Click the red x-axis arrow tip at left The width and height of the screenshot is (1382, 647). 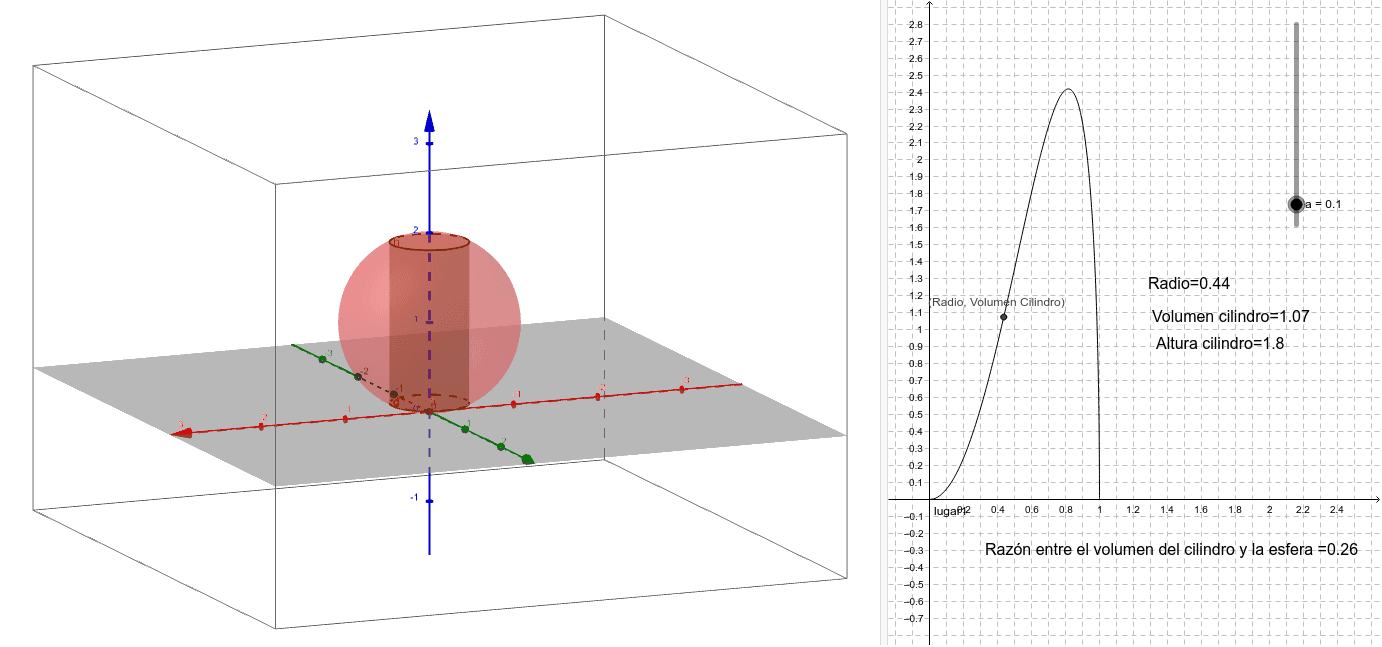pos(181,433)
